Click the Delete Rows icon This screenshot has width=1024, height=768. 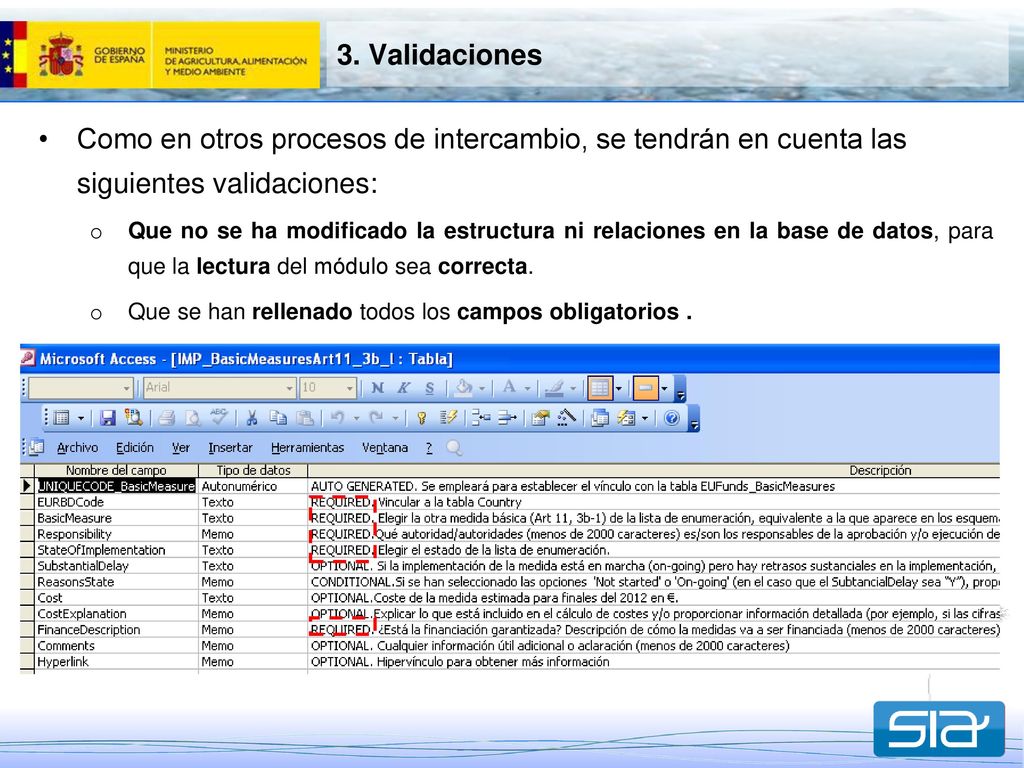tap(507, 418)
